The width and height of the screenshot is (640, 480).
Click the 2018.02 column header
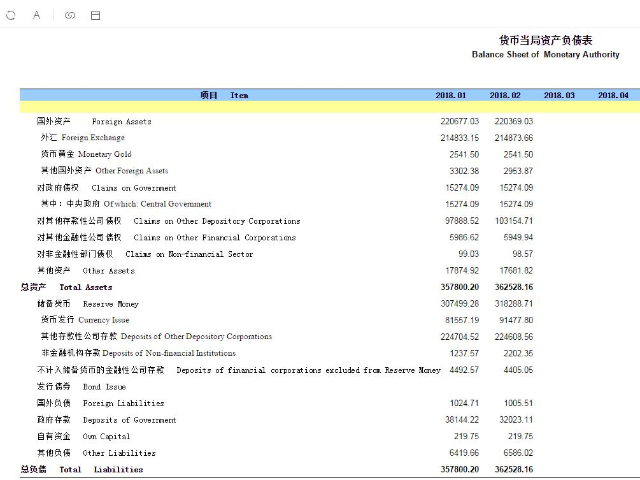[x=505, y=95]
